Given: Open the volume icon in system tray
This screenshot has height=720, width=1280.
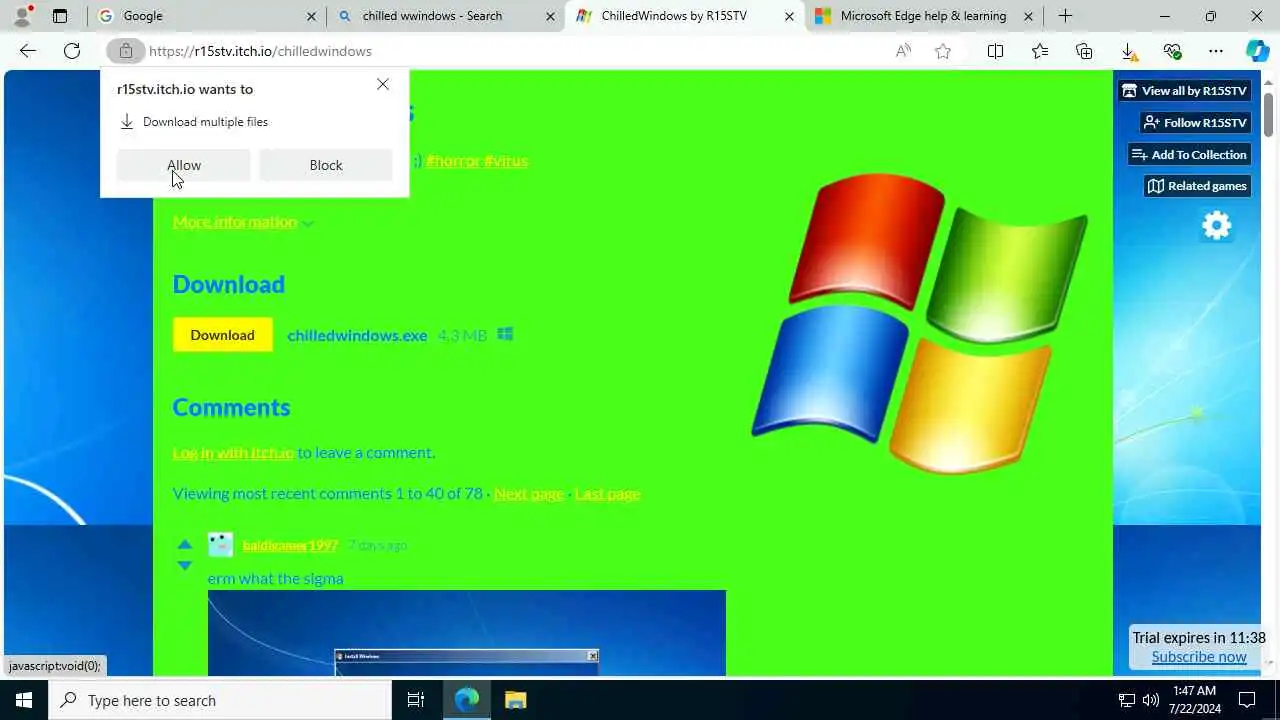Looking at the screenshot, I should click(x=1150, y=700).
